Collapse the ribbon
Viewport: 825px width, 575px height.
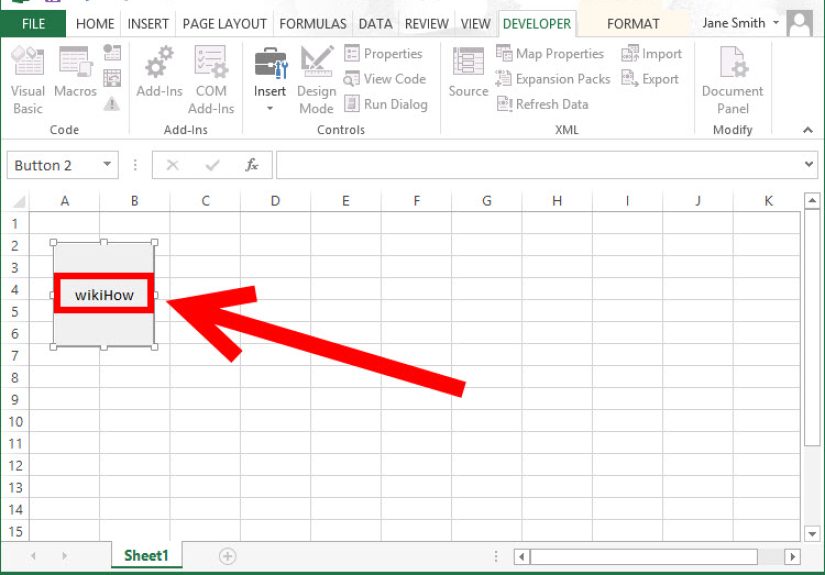pos(808,129)
